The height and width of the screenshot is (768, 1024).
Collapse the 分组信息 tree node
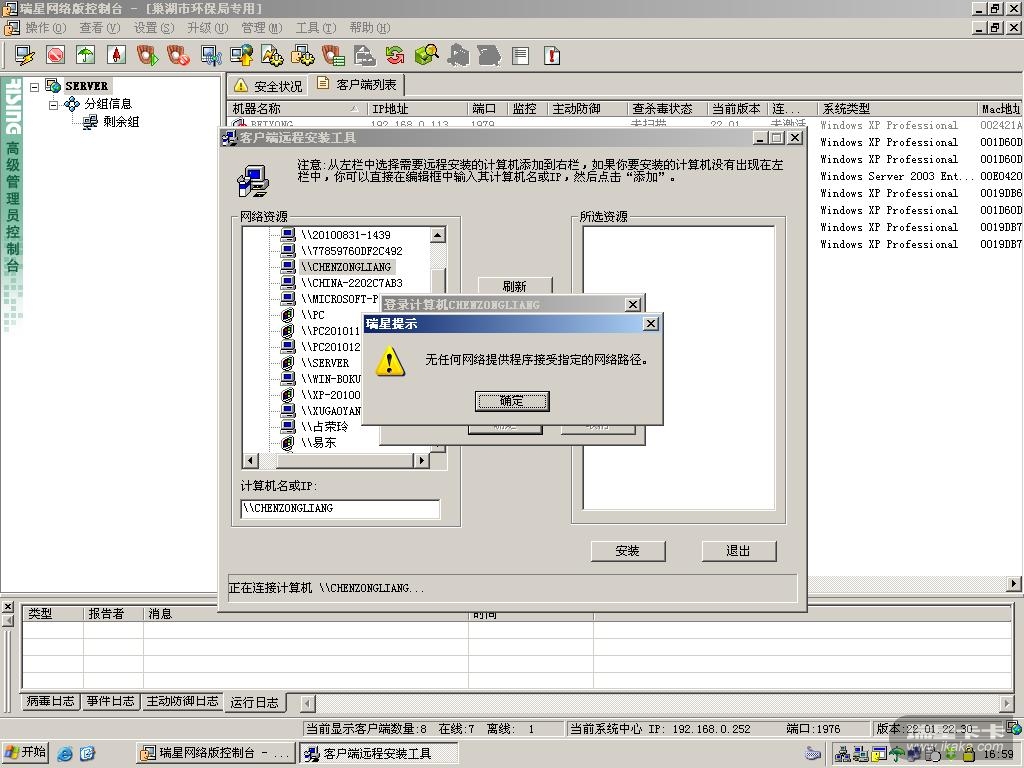coord(54,104)
